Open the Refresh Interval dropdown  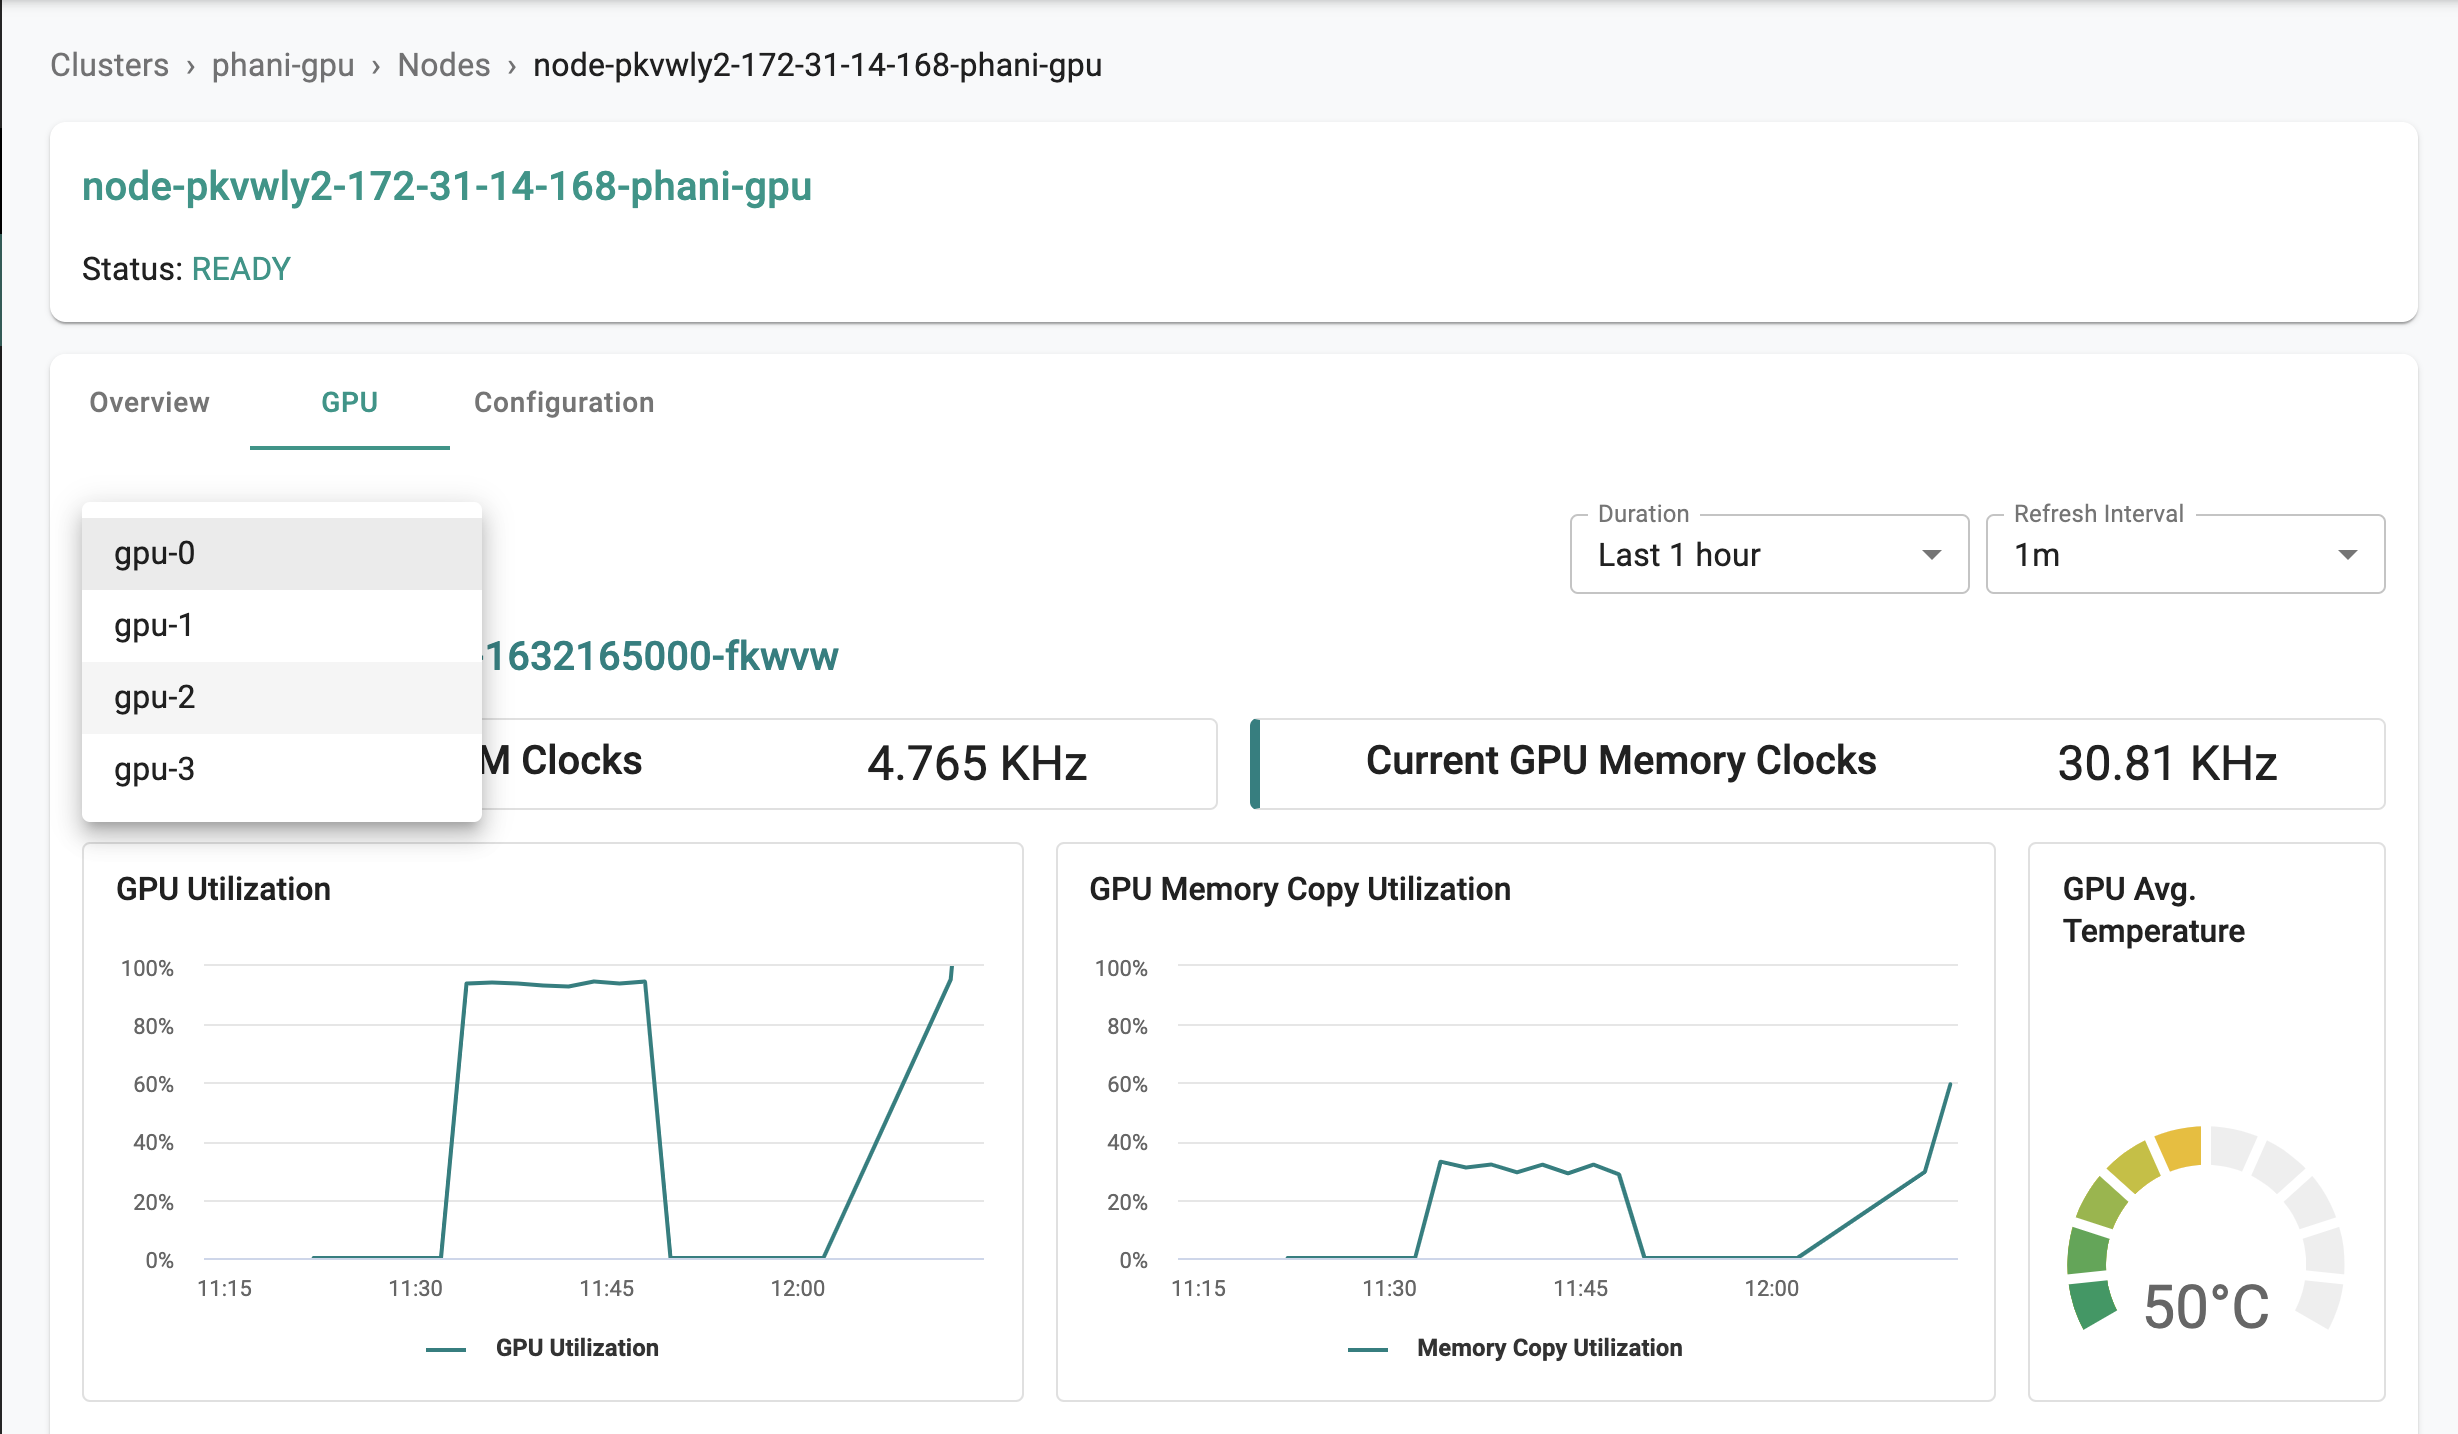[x=2185, y=554]
